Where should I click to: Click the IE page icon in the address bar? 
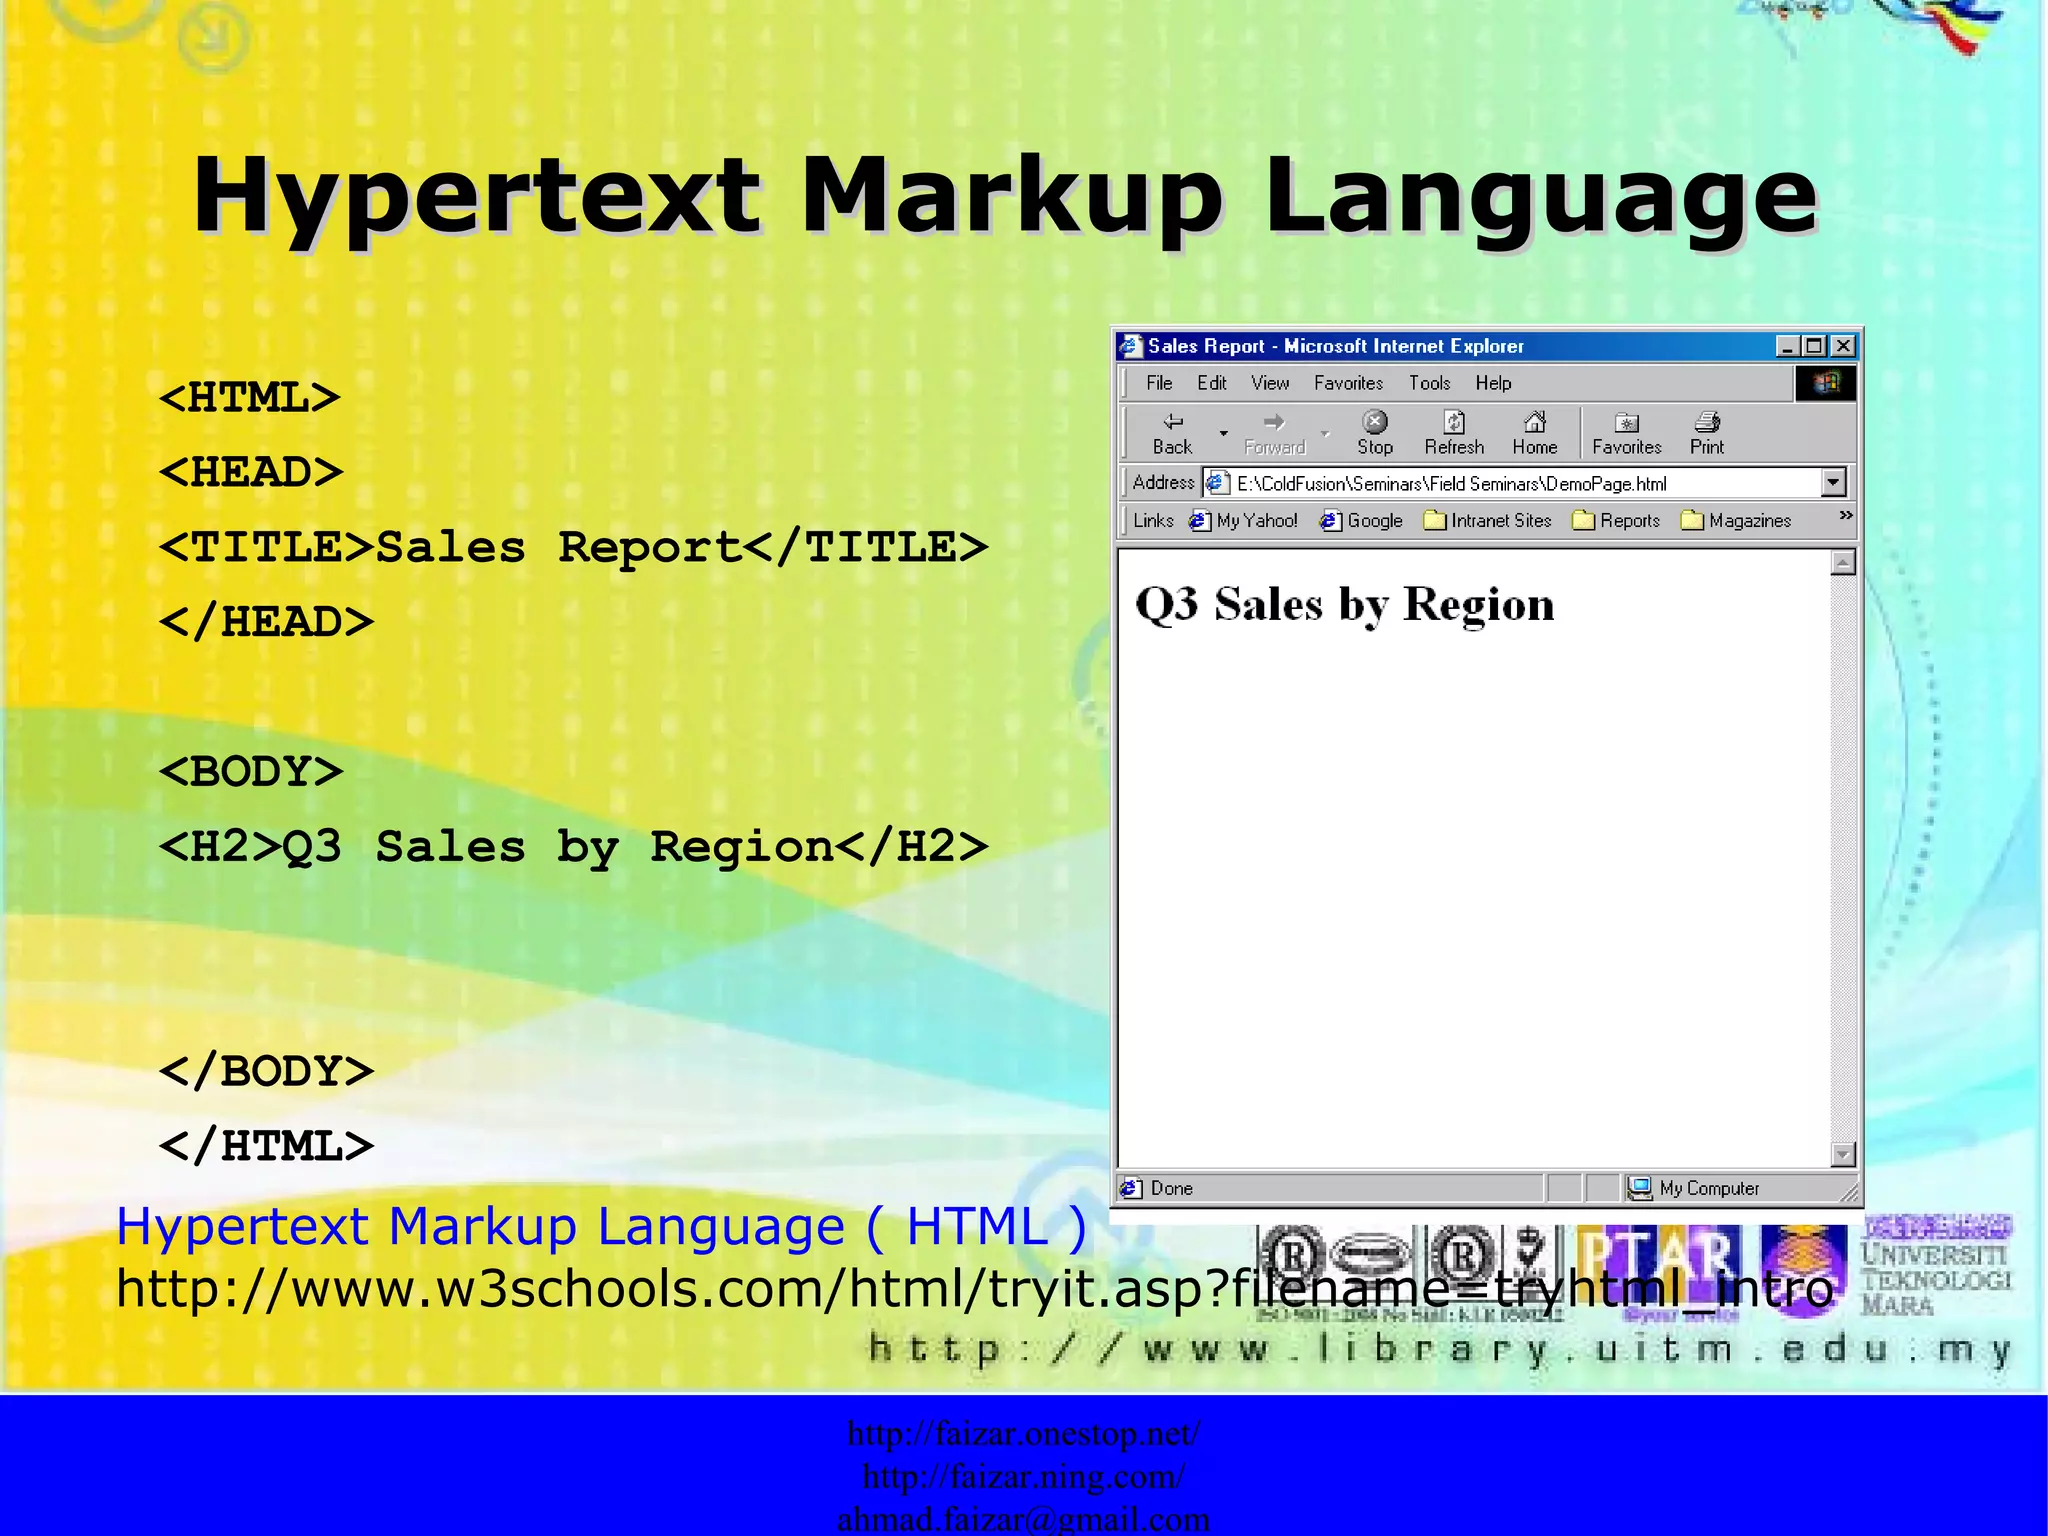tap(1217, 483)
